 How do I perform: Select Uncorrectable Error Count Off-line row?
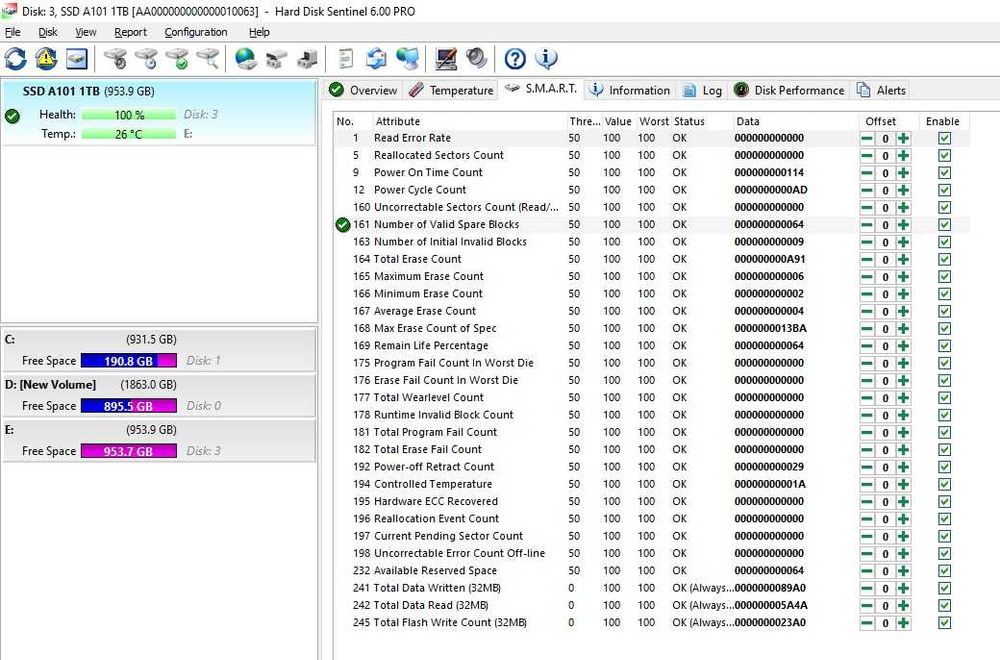point(652,554)
